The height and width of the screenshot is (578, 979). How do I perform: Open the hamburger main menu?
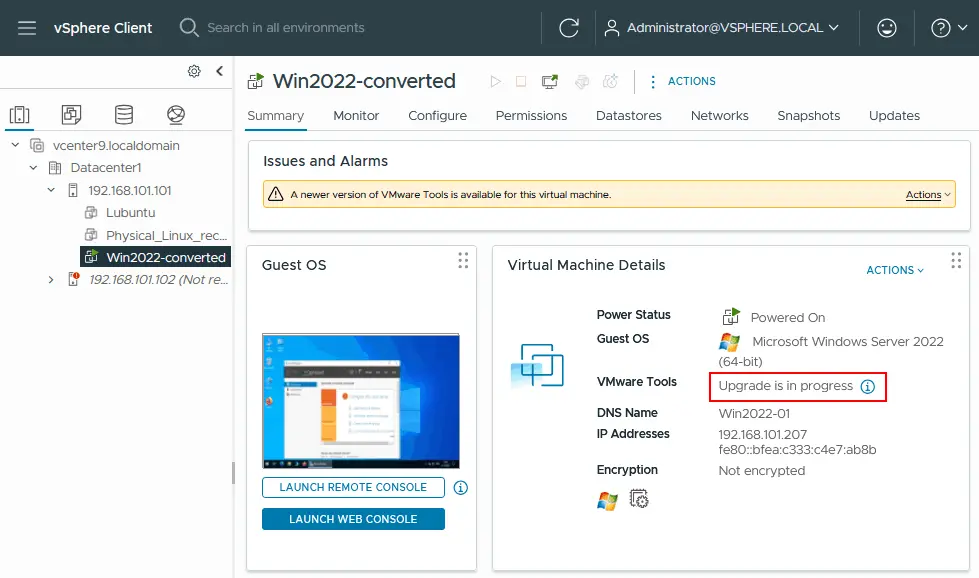click(x=27, y=28)
